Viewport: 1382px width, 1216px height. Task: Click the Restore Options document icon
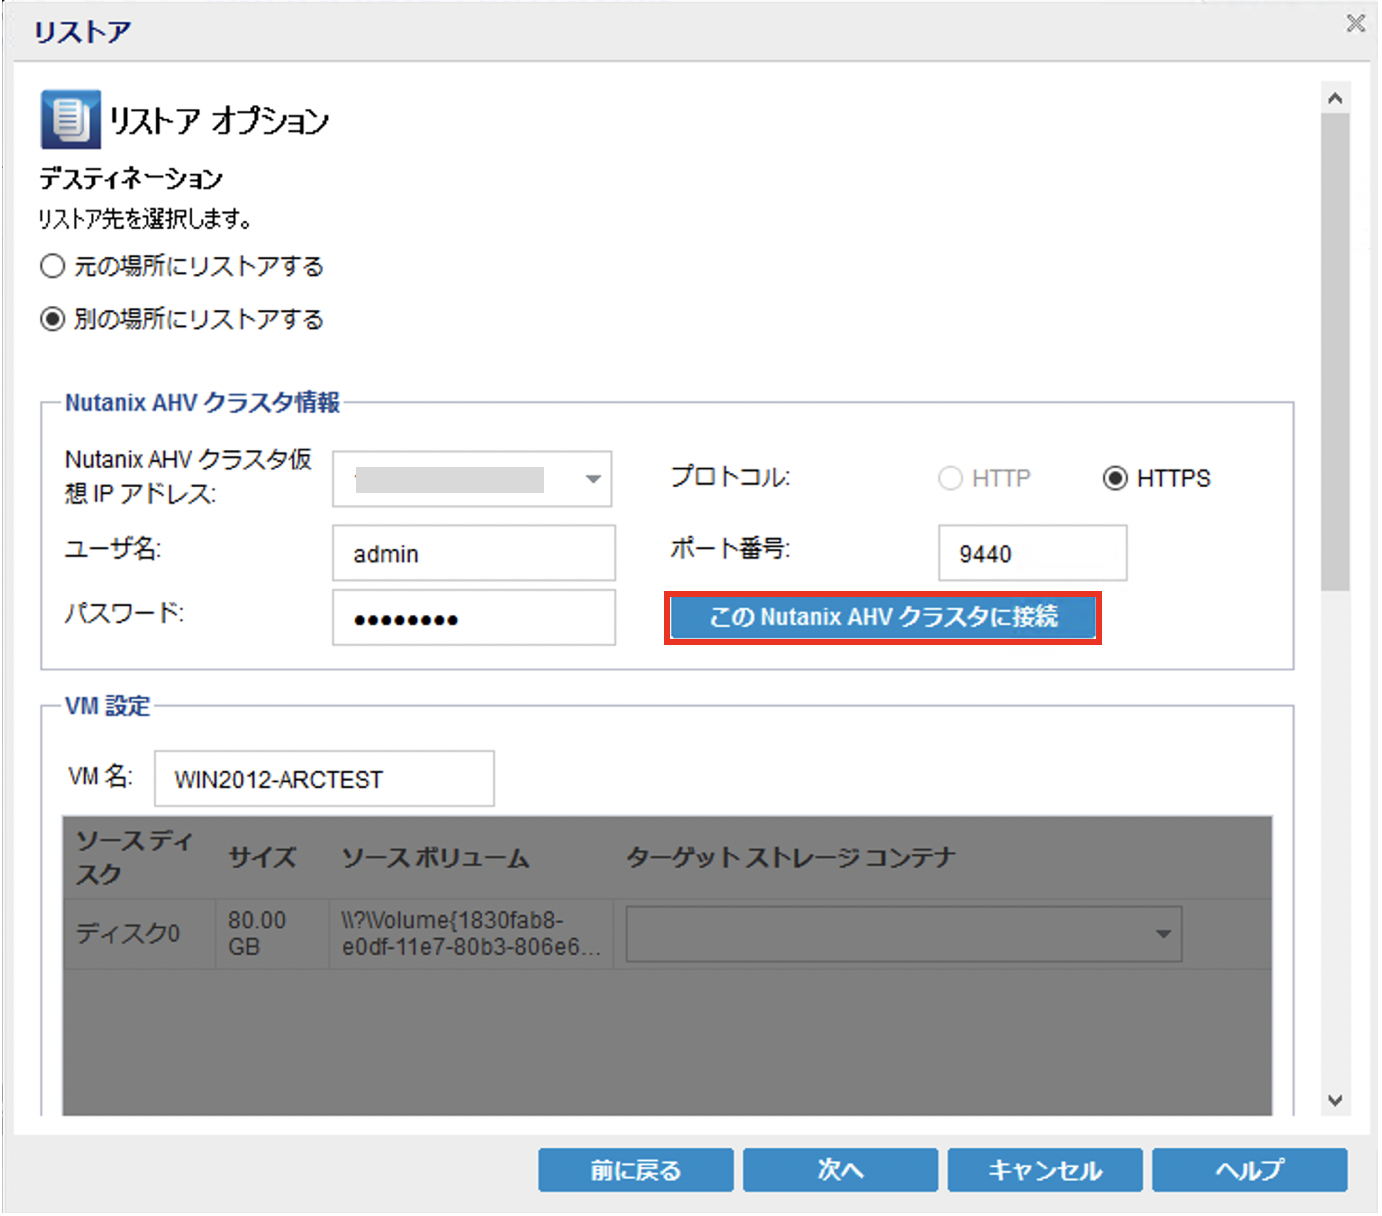(70, 119)
